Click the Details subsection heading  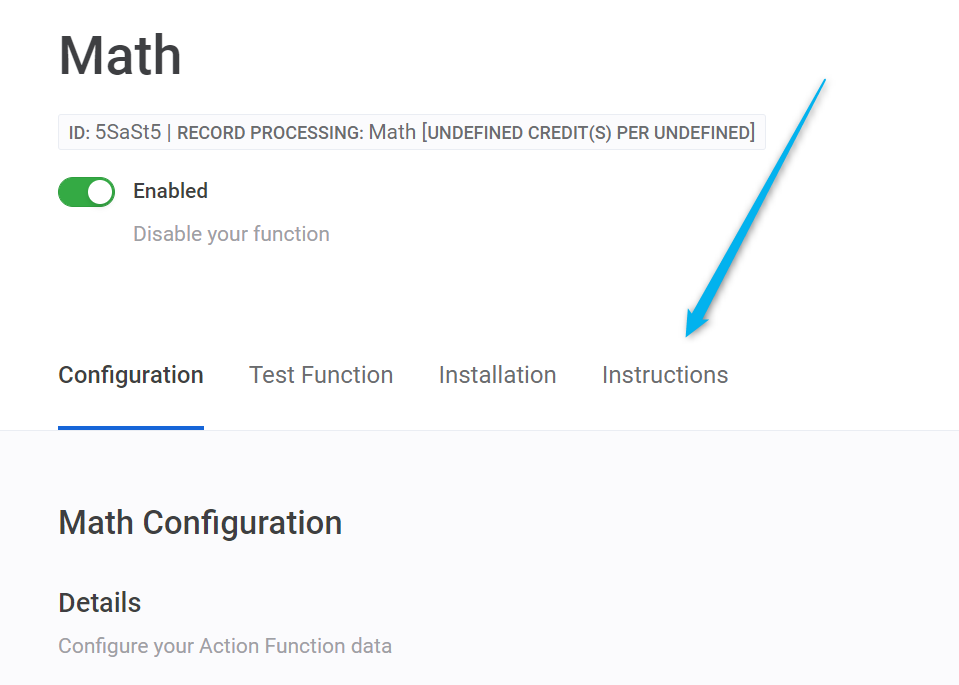[x=100, y=603]
